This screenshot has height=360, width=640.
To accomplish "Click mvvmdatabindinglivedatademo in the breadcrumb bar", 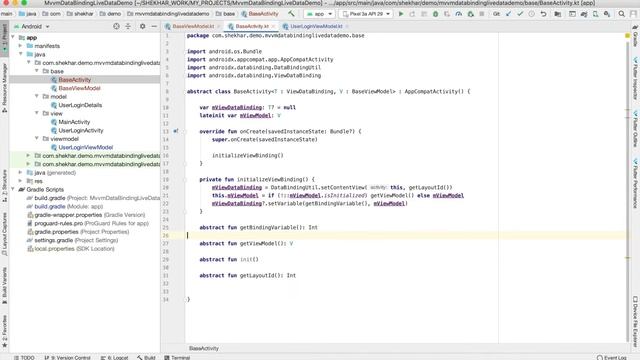I will 168,14.
